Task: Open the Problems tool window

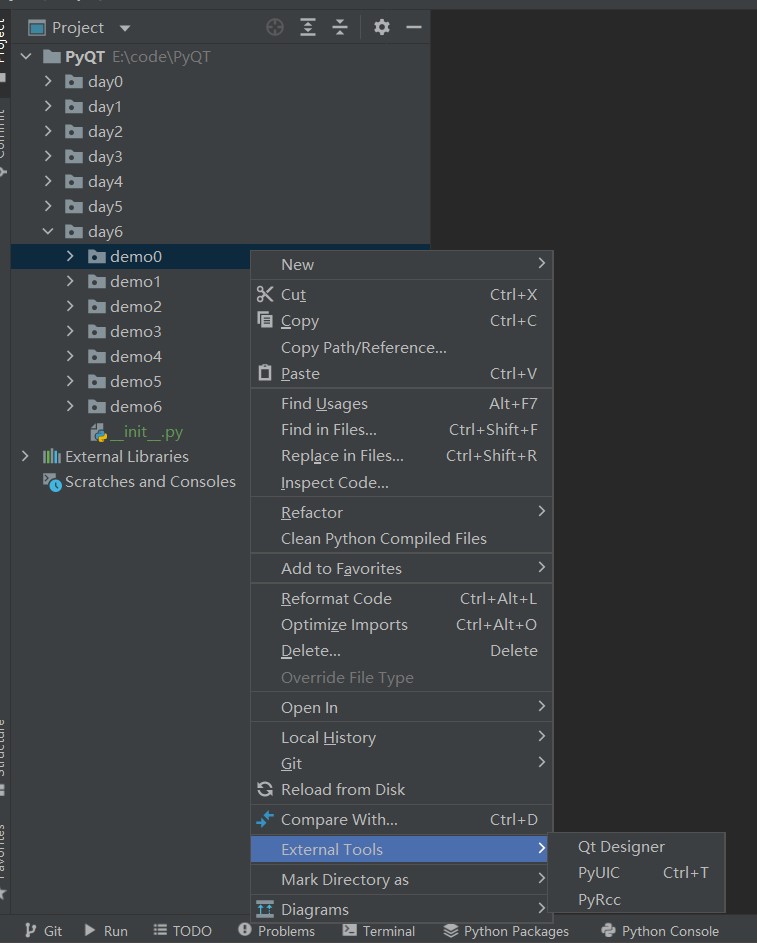Action: pyautogui.click(x=277, y=930)
